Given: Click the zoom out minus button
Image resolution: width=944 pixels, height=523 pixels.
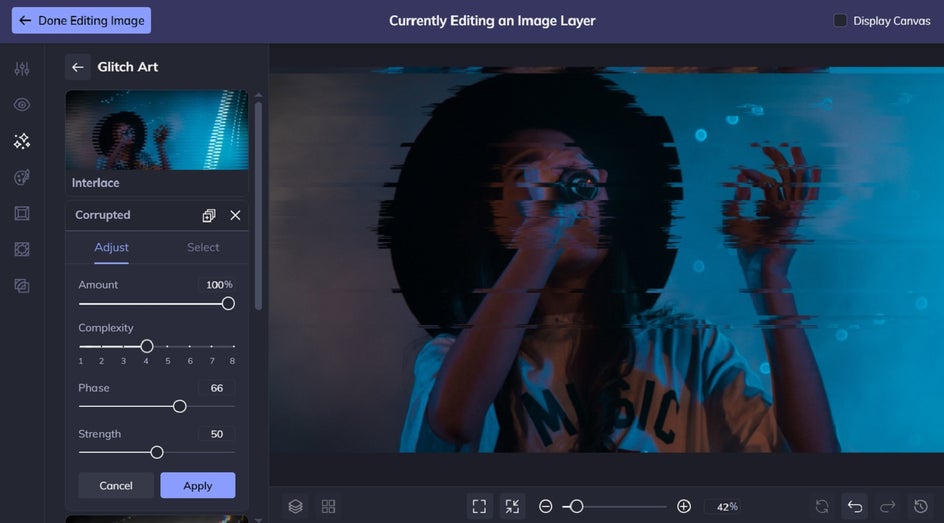Looking at the screenshot, I should [x=546, y=506].
